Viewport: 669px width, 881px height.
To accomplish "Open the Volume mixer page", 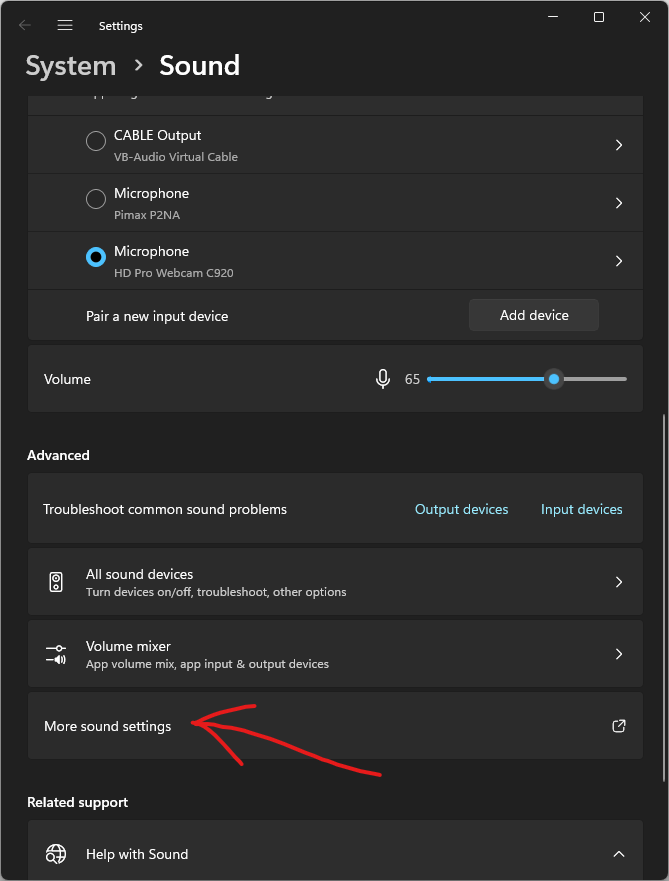I will point(335,654).
